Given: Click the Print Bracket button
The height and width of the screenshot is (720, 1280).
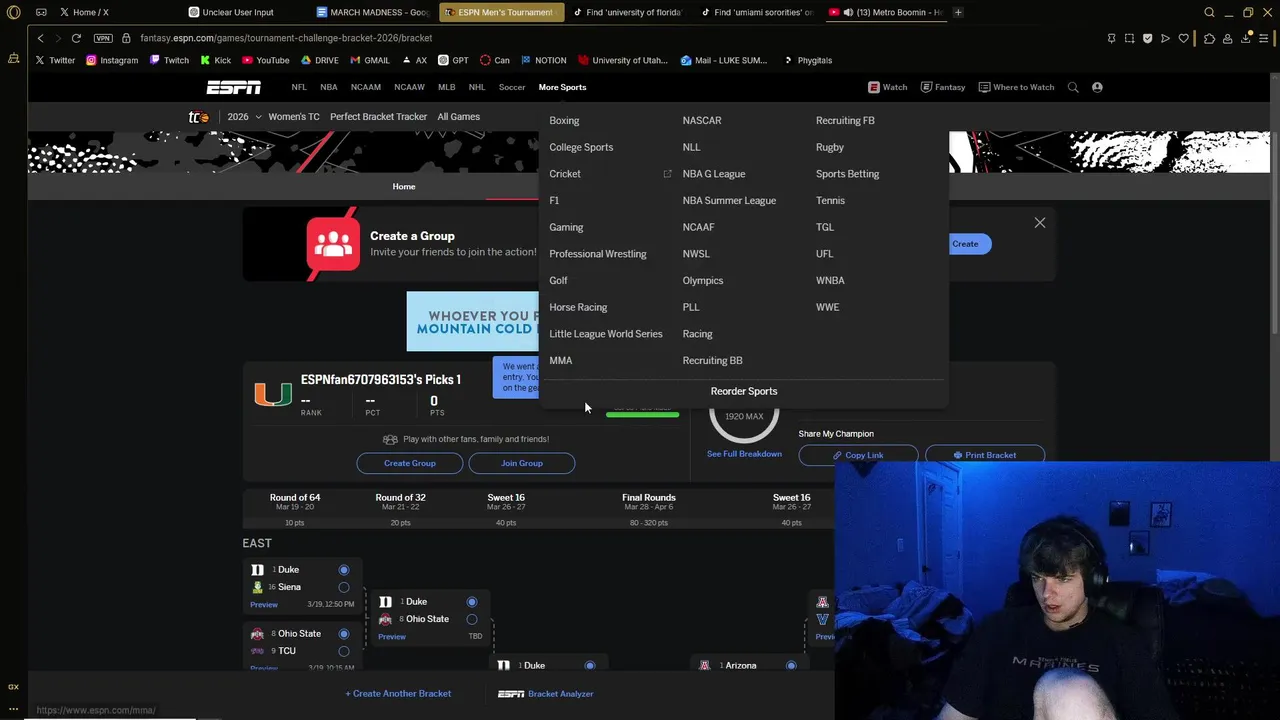Looking at the screenshot, I should pyautogui.click(x=985, y=455).
